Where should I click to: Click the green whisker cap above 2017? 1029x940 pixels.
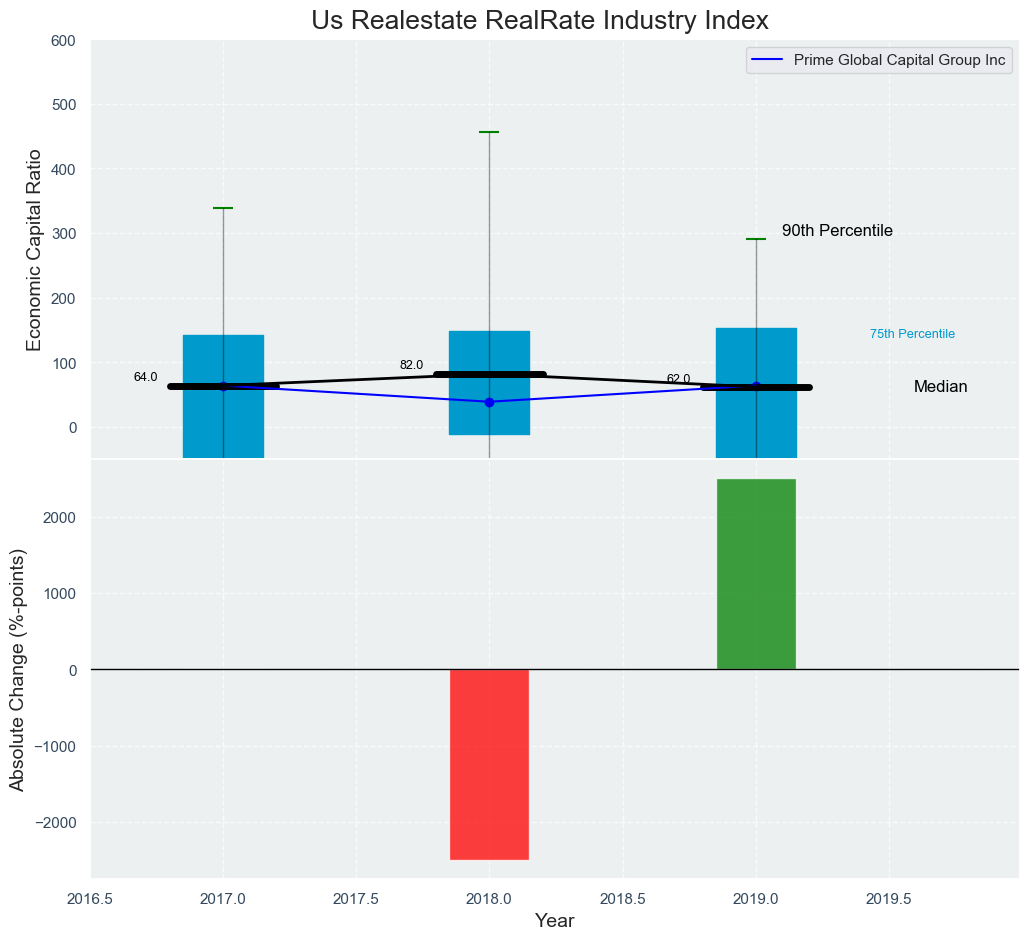223,208
